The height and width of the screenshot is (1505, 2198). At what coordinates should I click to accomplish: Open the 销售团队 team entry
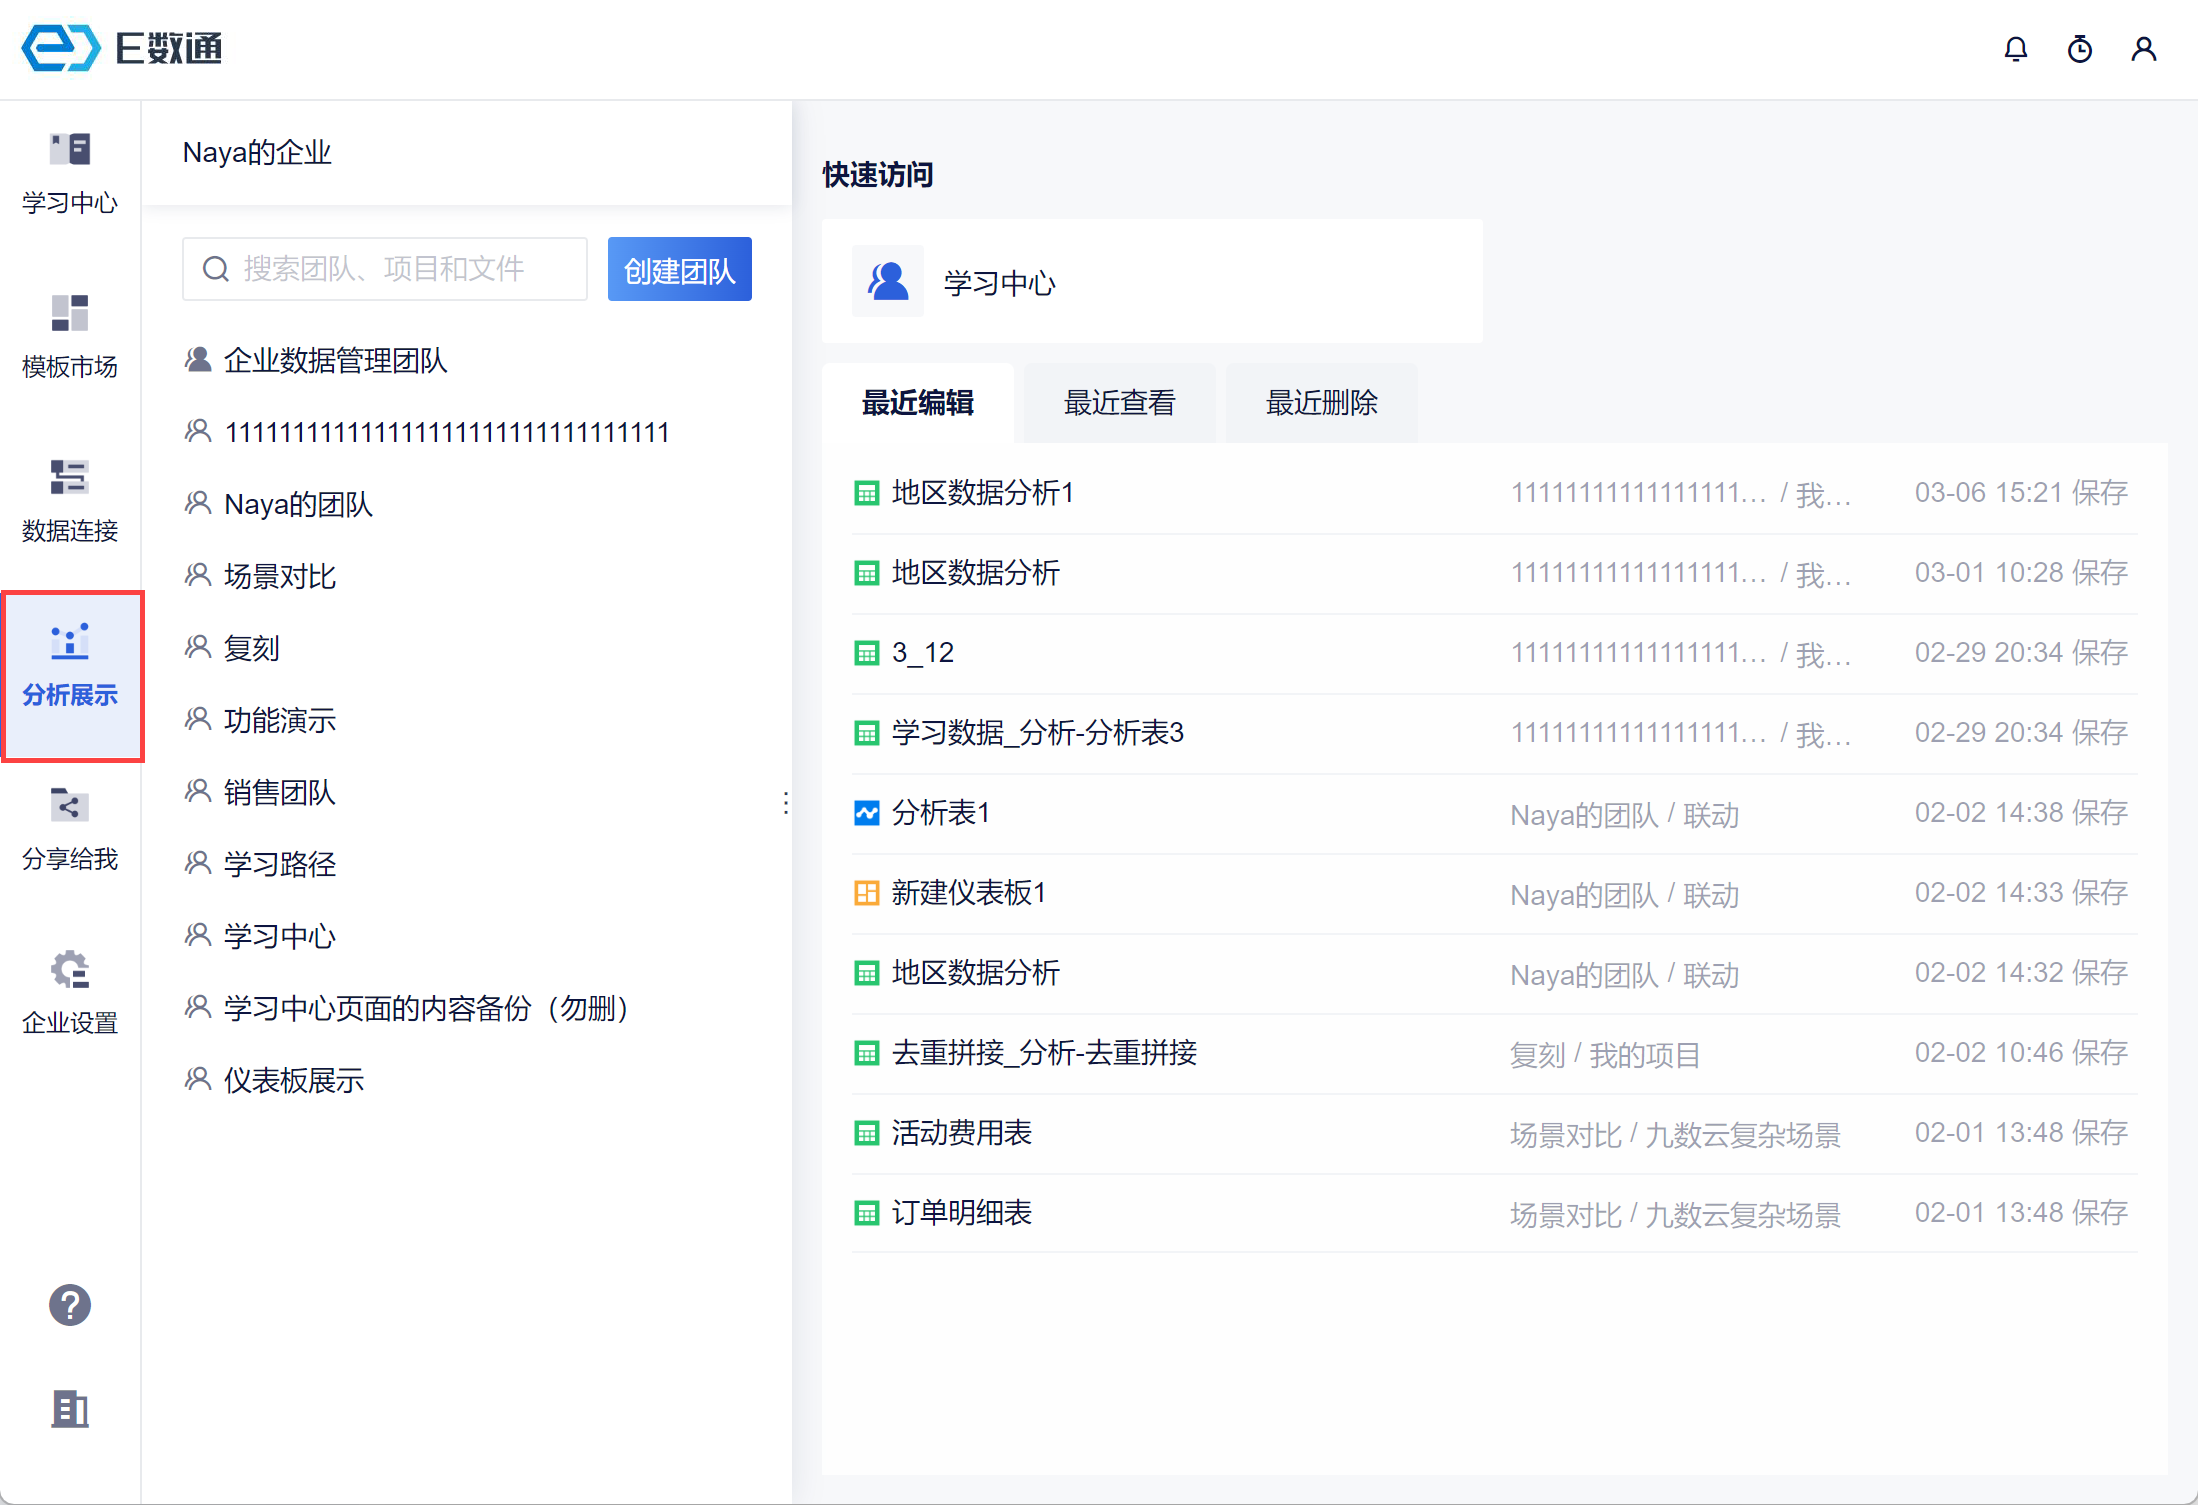279,792
